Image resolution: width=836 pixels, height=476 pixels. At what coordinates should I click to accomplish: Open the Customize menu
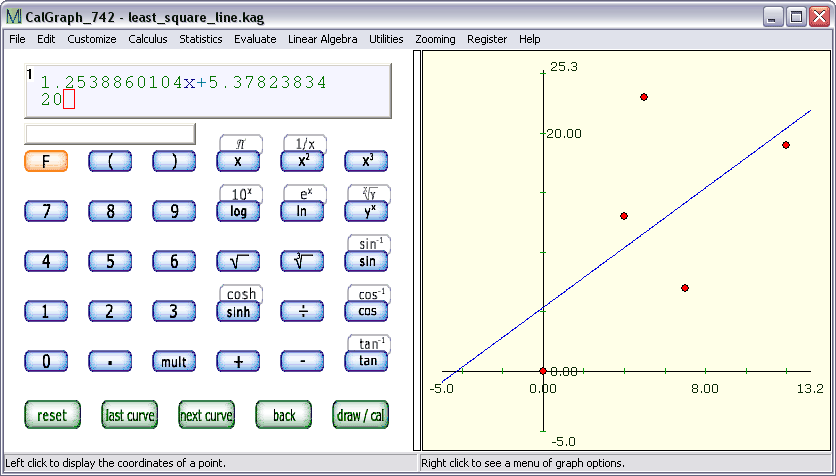click(92, 39)
